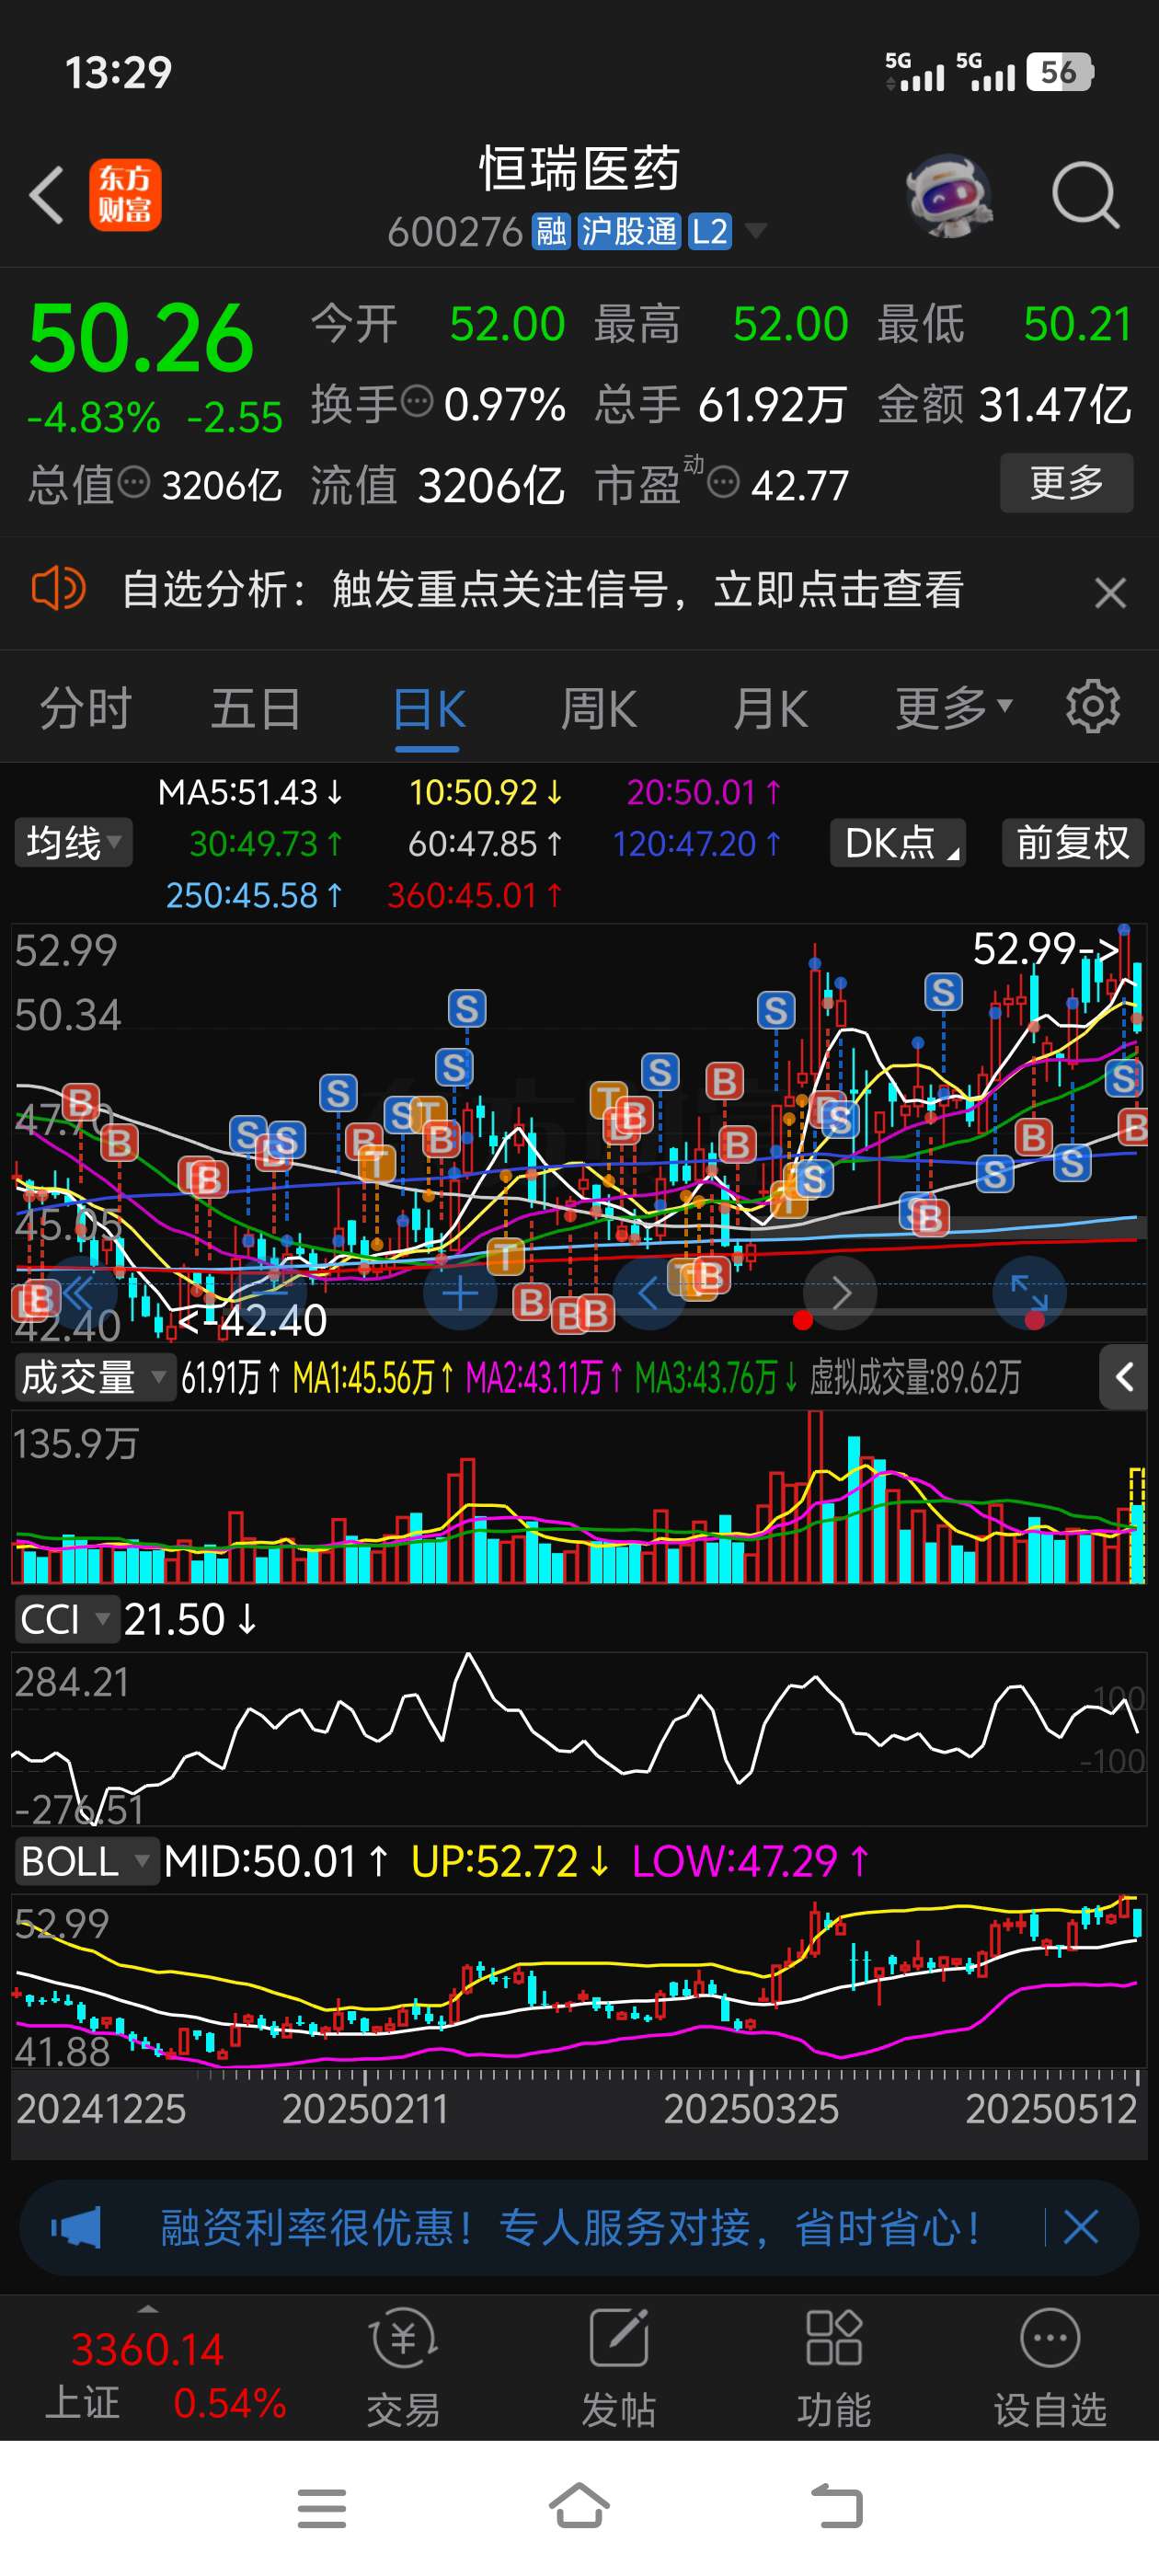Tap the current price 50.26
Screen dimensions: 1159x2576
pyautogui.click(x=141, y=338)
